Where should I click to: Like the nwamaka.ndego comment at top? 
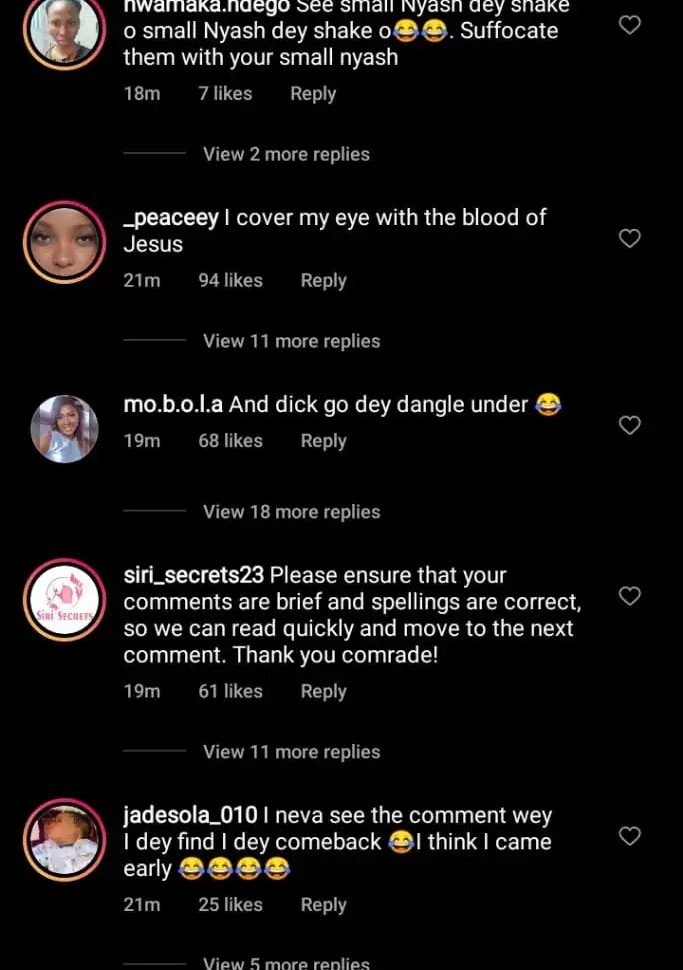pyautogui.click(x=630, y=25)
